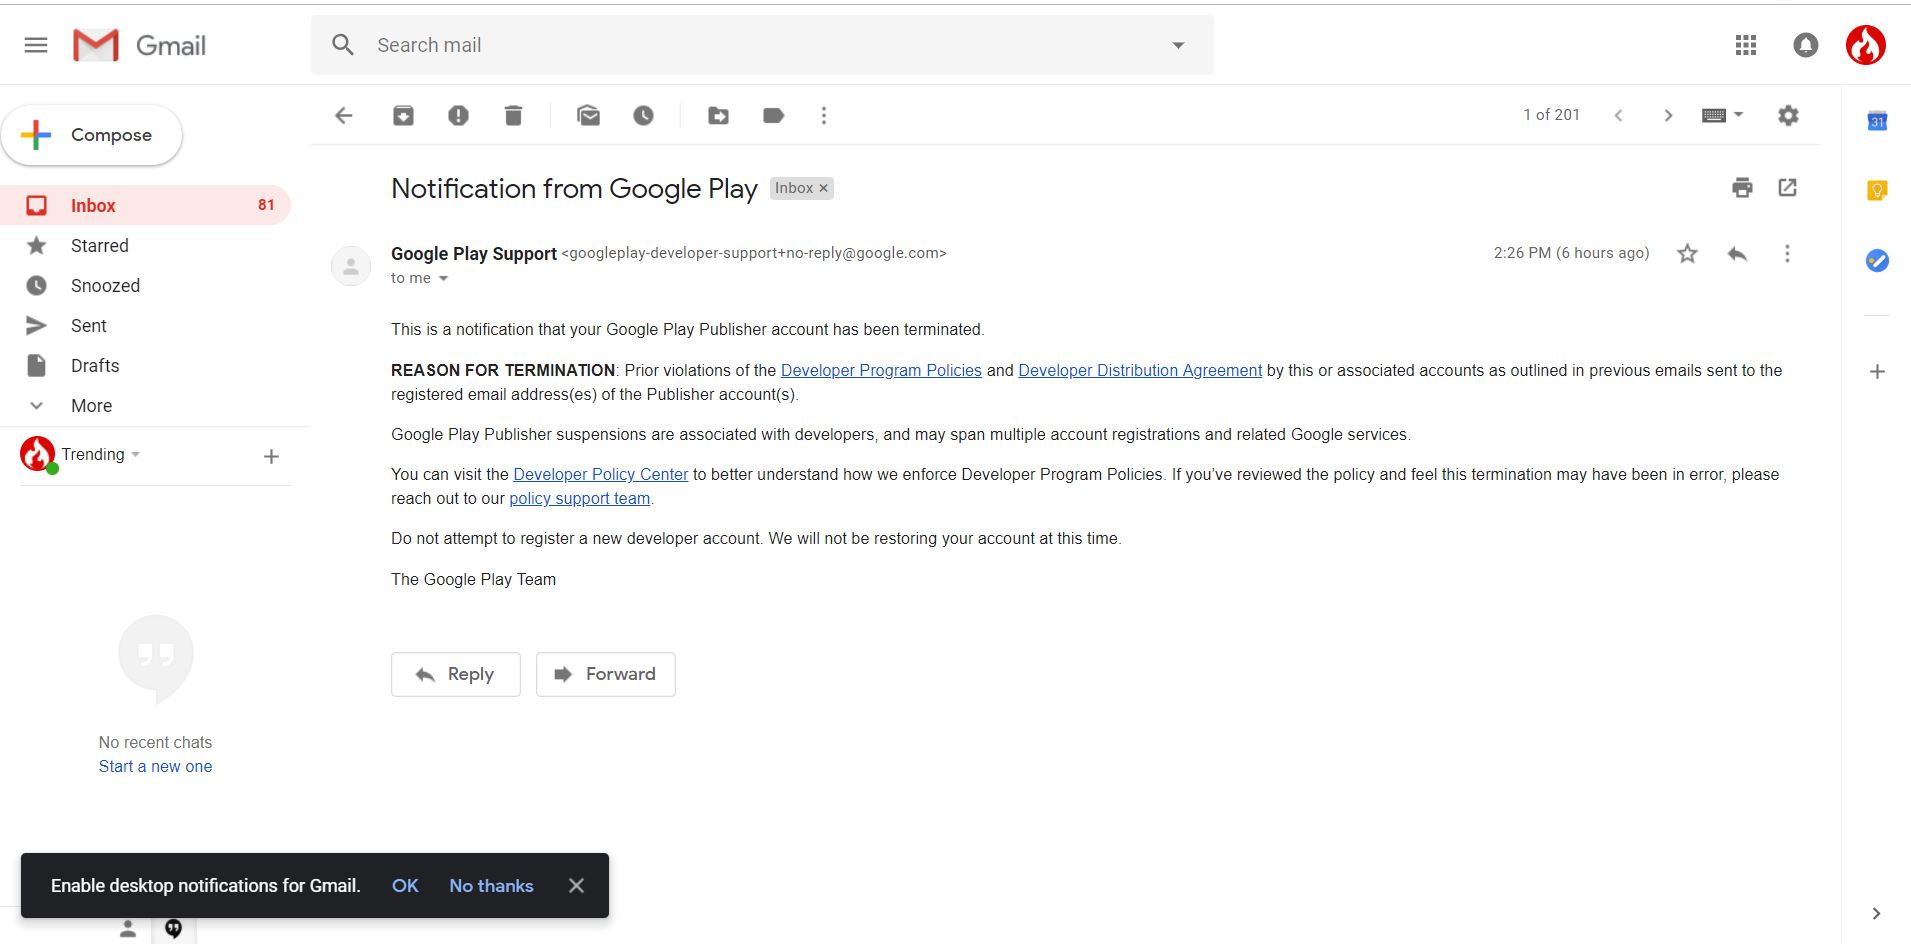Delete this email with trash icon

click(513, 115)
